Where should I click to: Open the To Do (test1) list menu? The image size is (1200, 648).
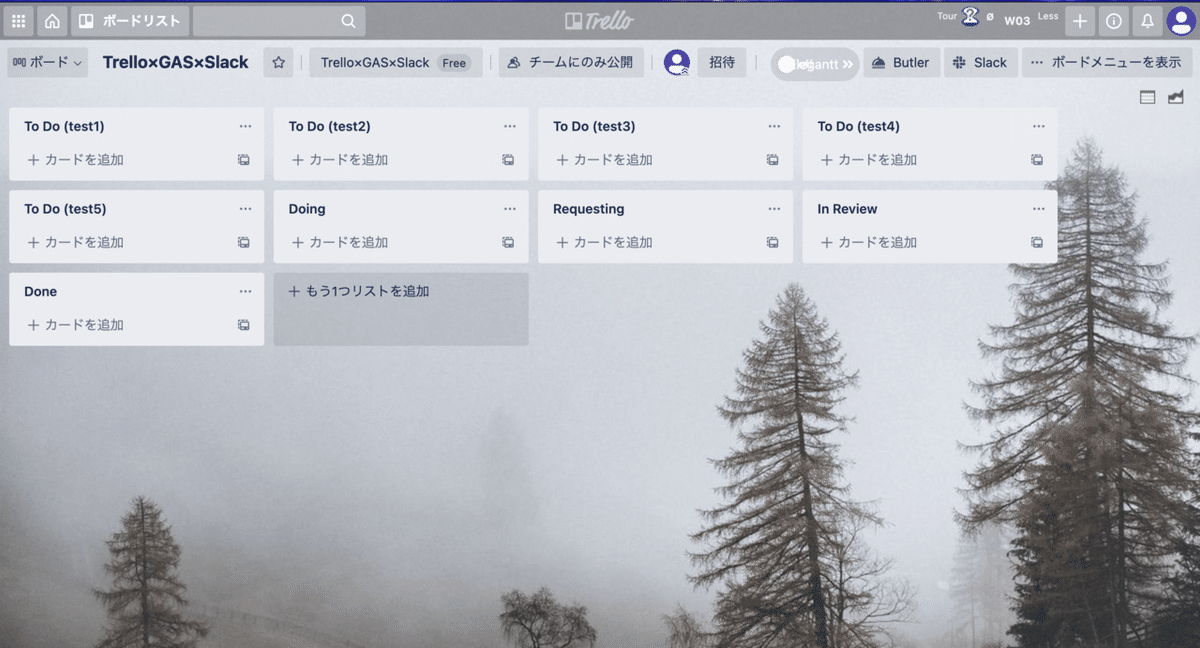pyautogui.click(x=244, y=126)
